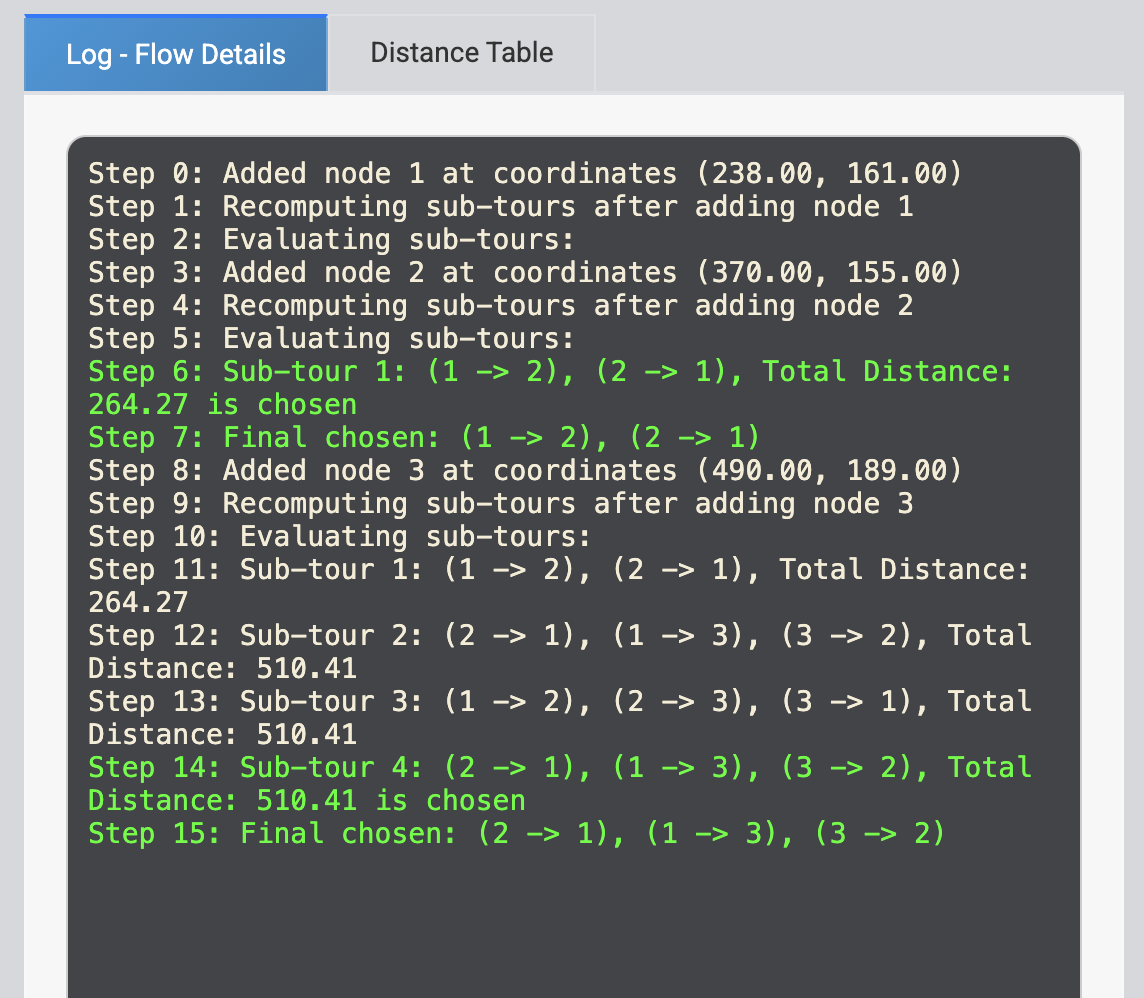Click Step 12 Sub-tour 2 line
Image resolution: width=1144 pixels, height=998 pixels.
tap(560, 651)
